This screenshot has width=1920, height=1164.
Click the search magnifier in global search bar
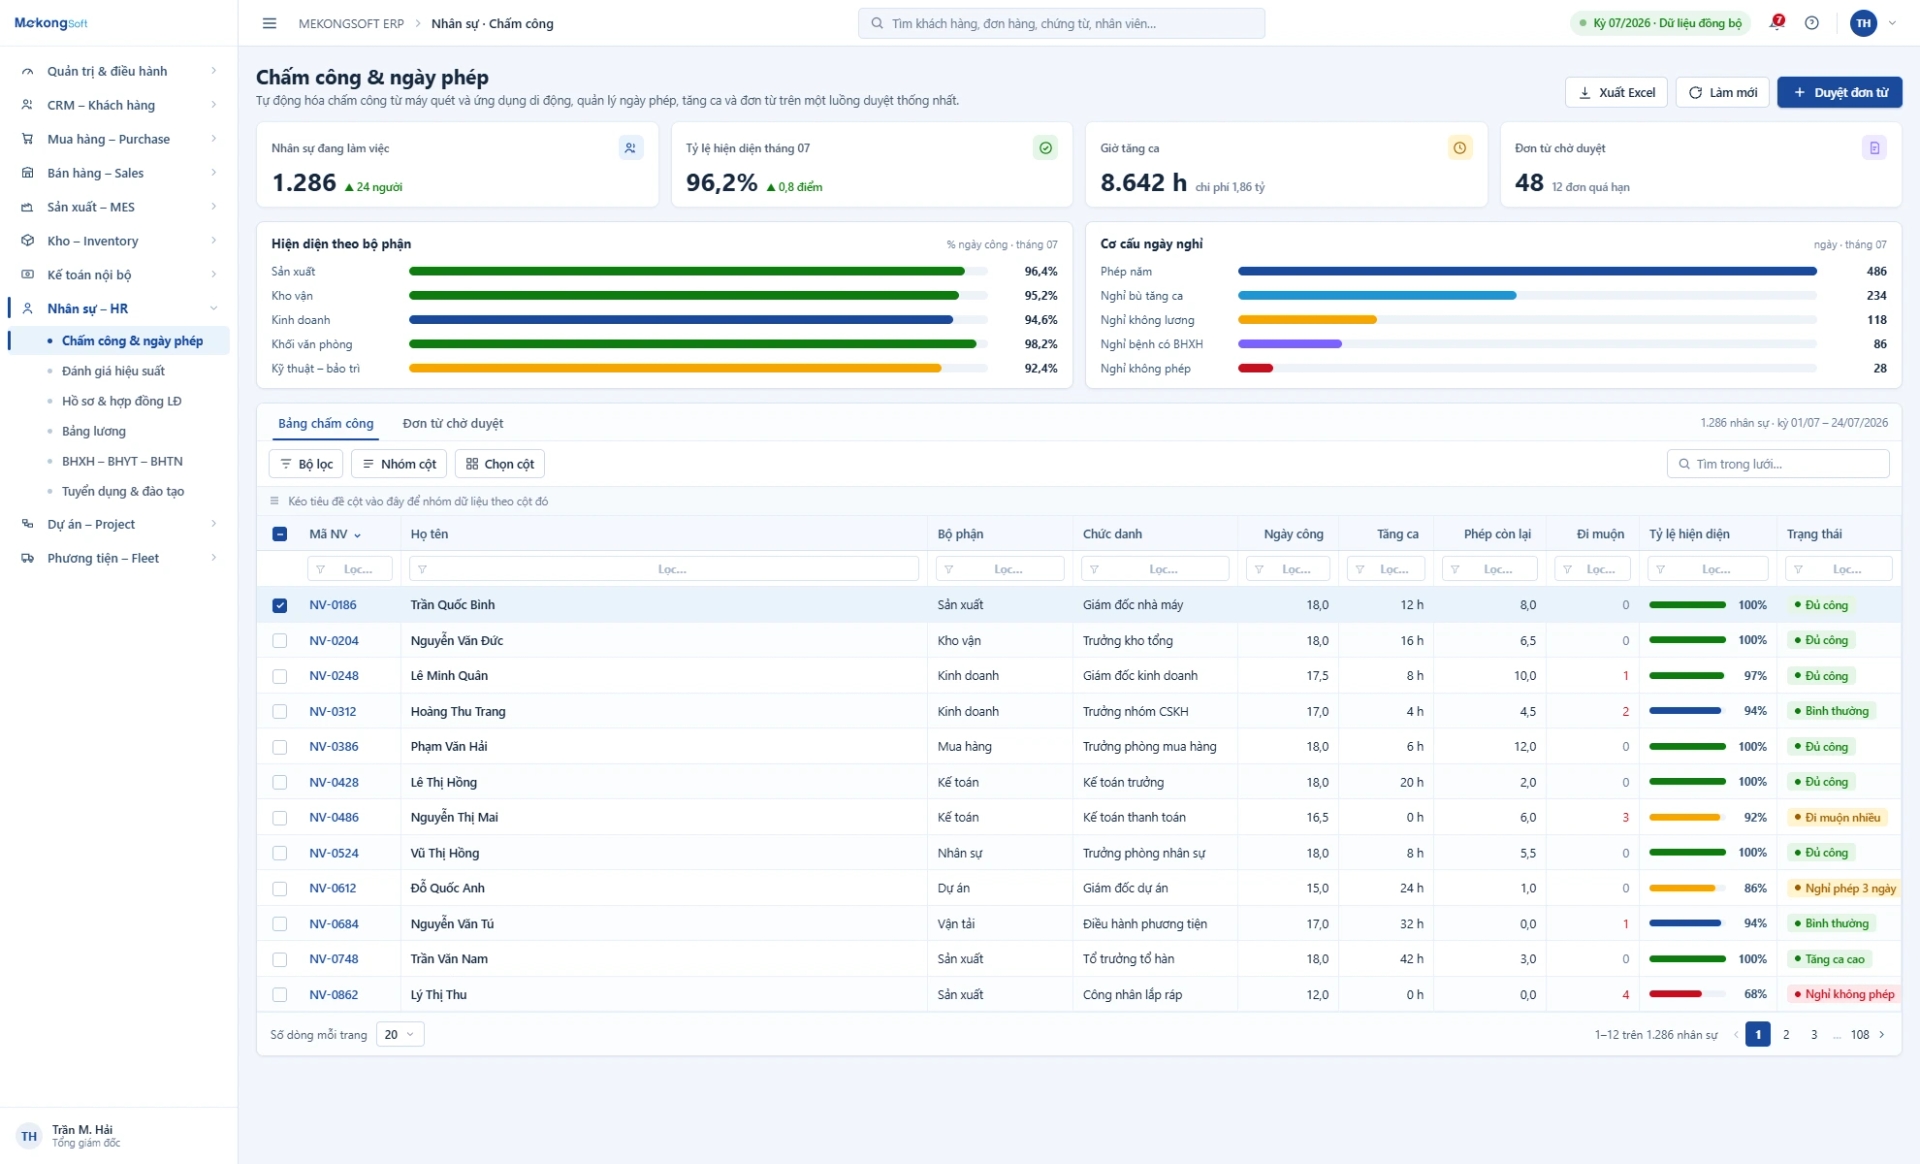pyautogui.click(x=877, y=23)
